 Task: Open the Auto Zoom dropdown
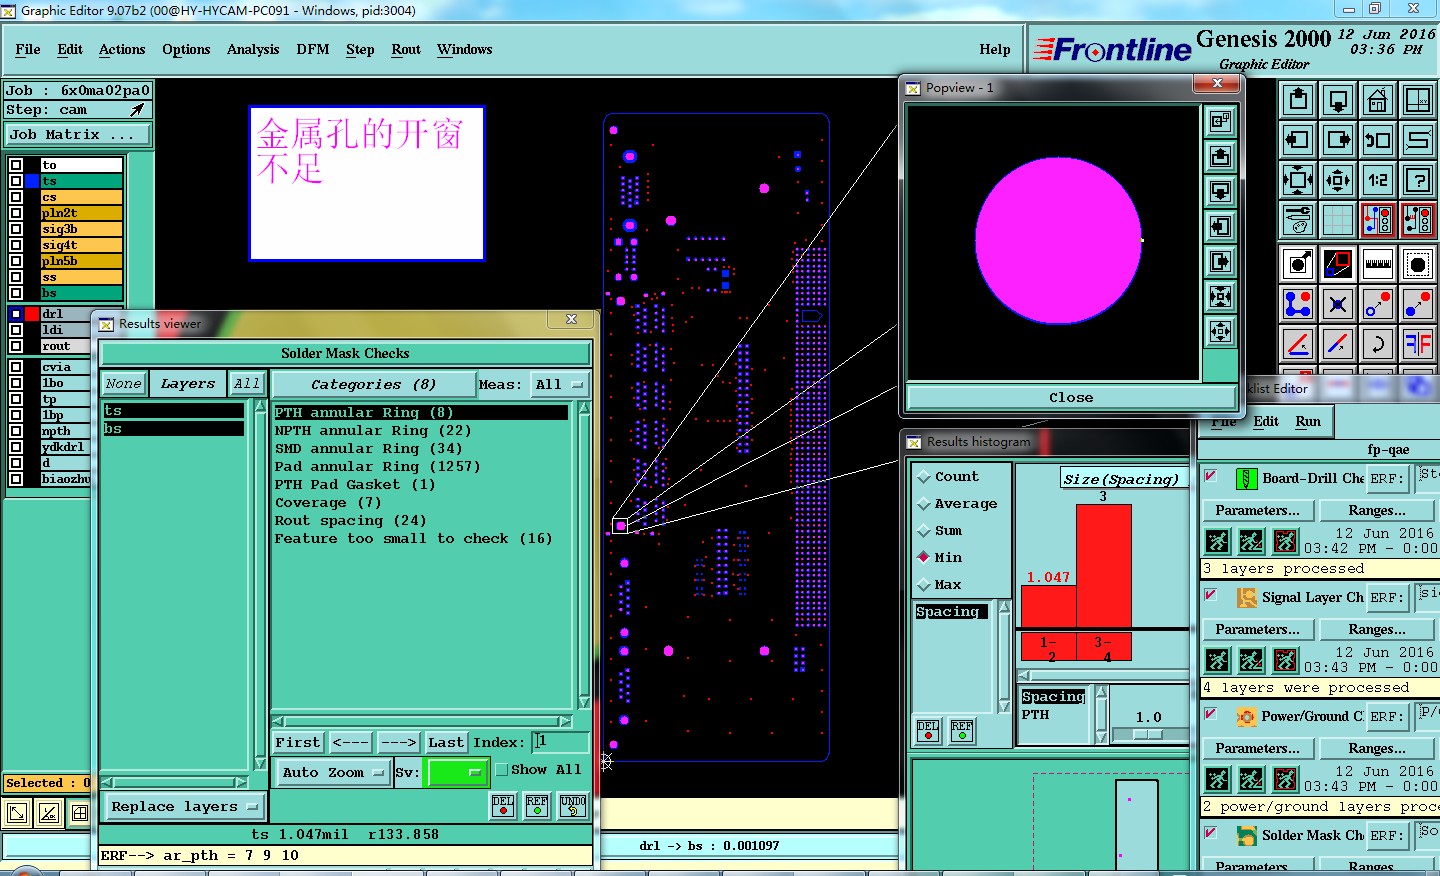click(332, 772)
